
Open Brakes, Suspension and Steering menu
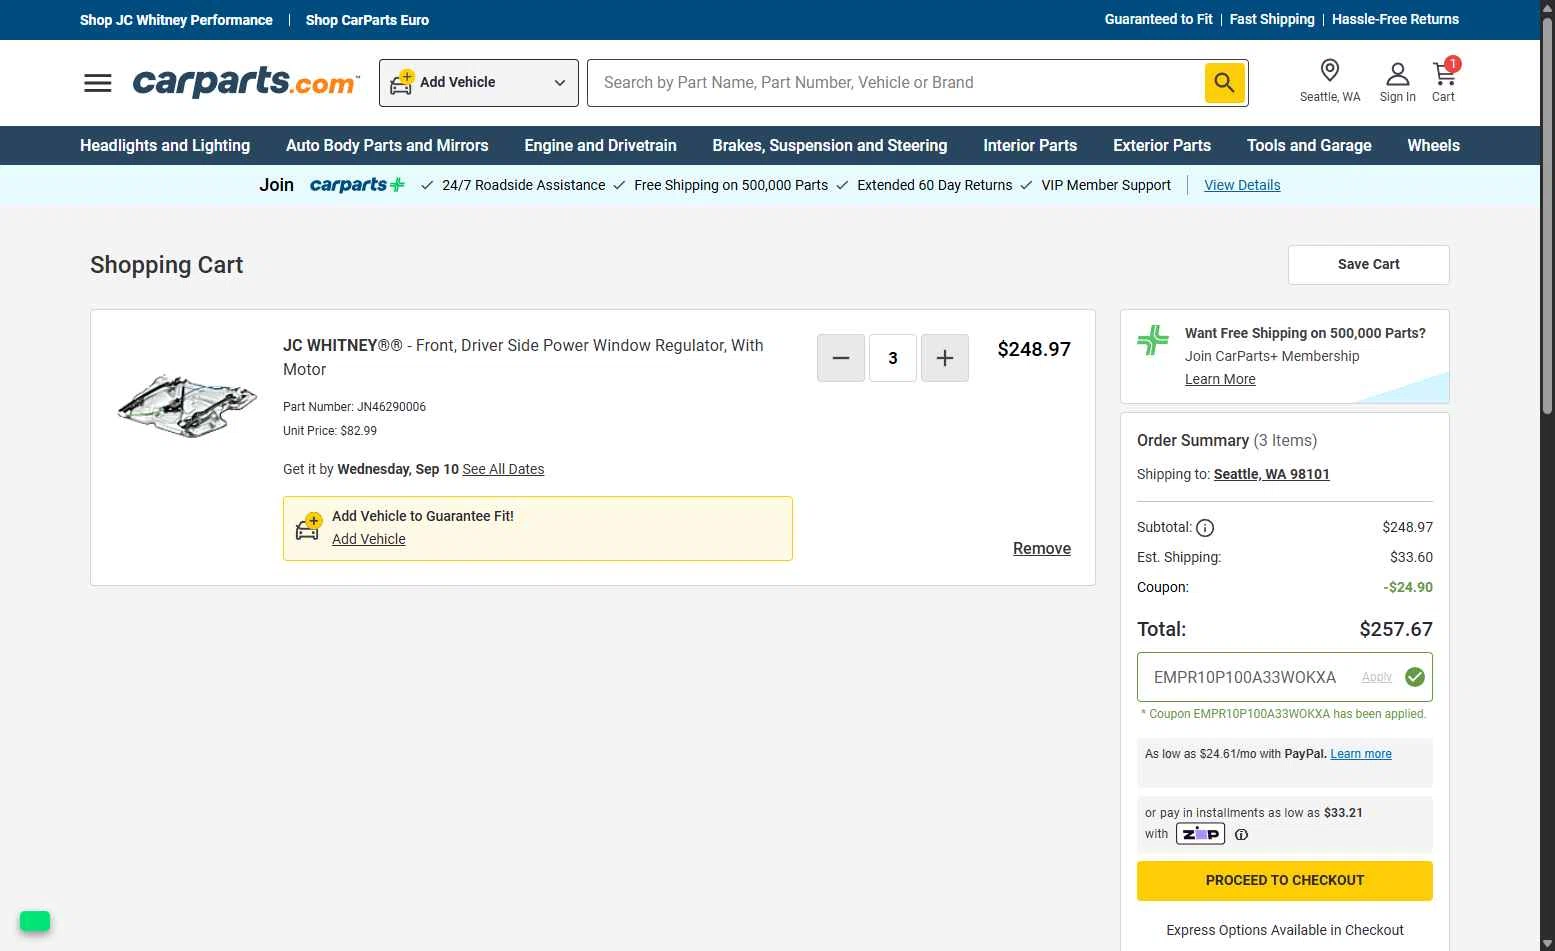830,146
